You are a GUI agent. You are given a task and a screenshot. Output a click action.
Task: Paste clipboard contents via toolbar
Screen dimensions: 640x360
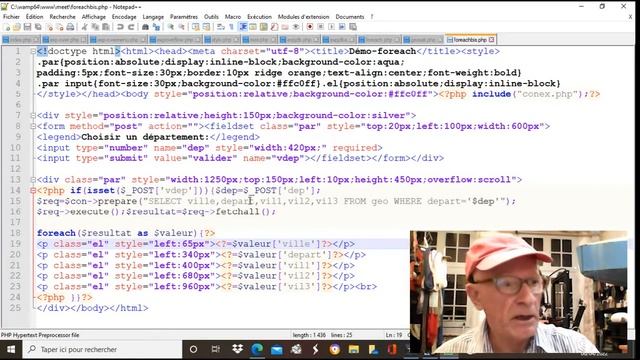[x=106, y=27]
